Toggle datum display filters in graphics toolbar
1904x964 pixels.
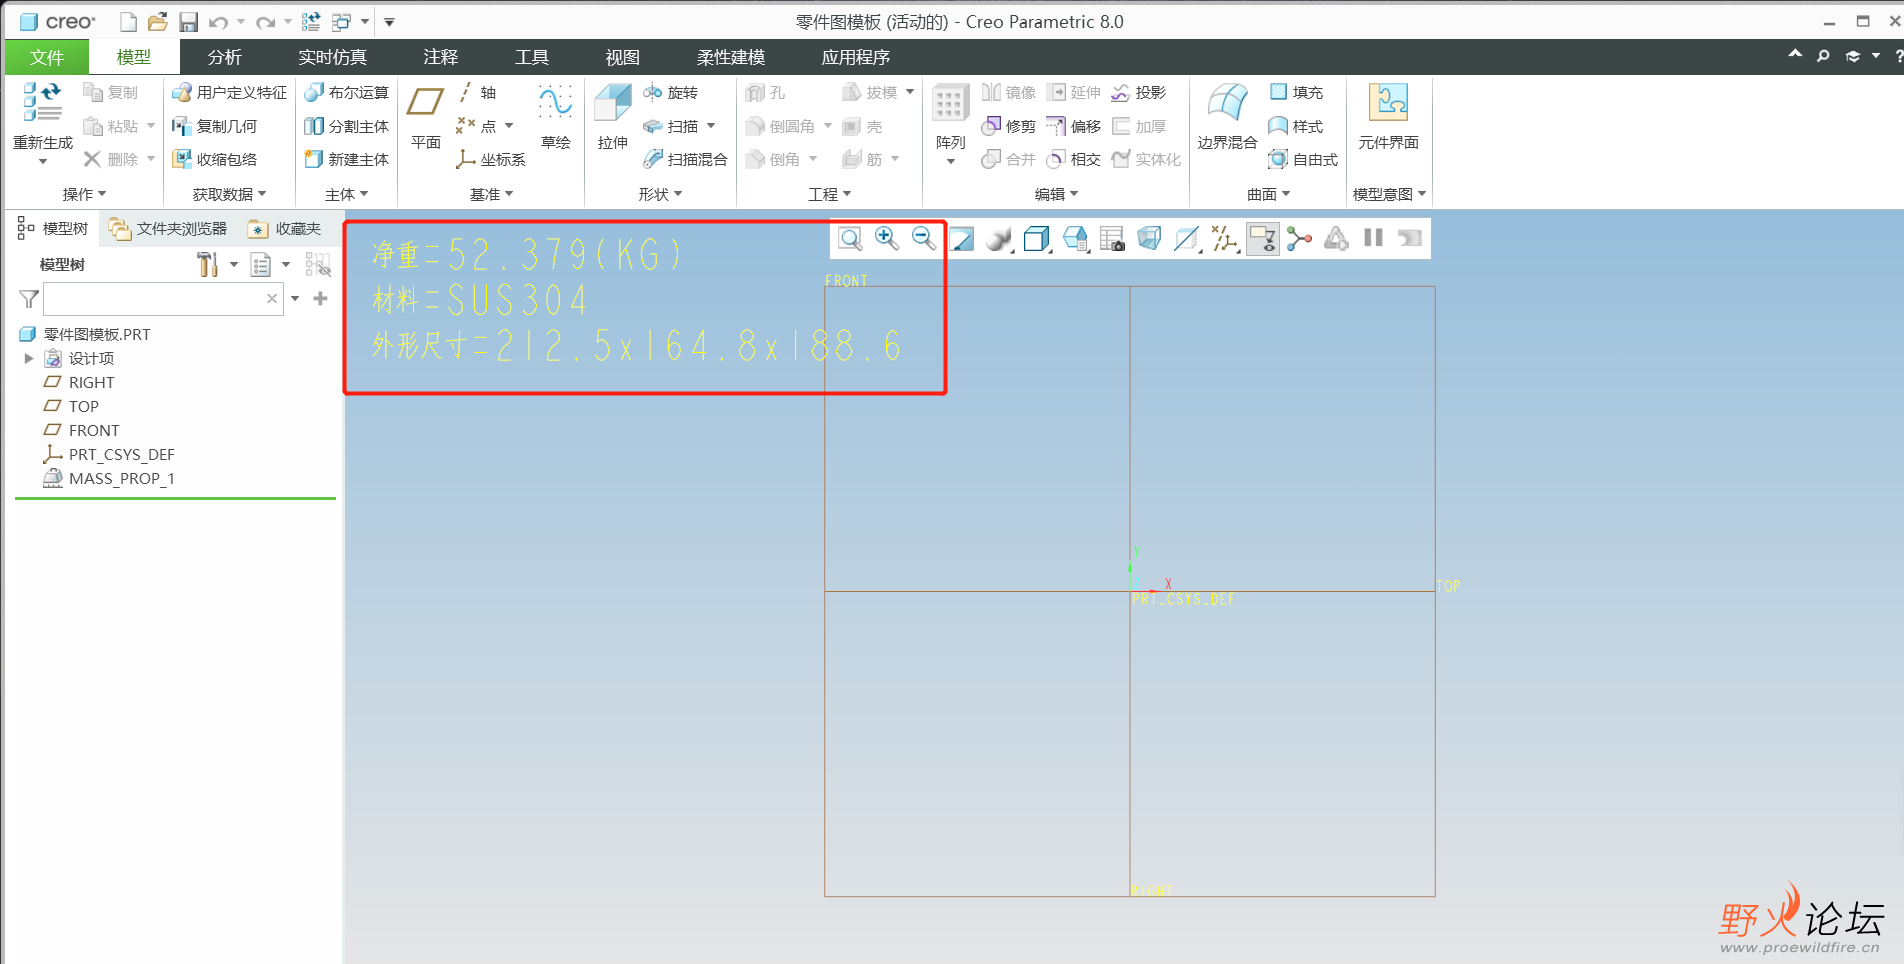(1224, 238)
